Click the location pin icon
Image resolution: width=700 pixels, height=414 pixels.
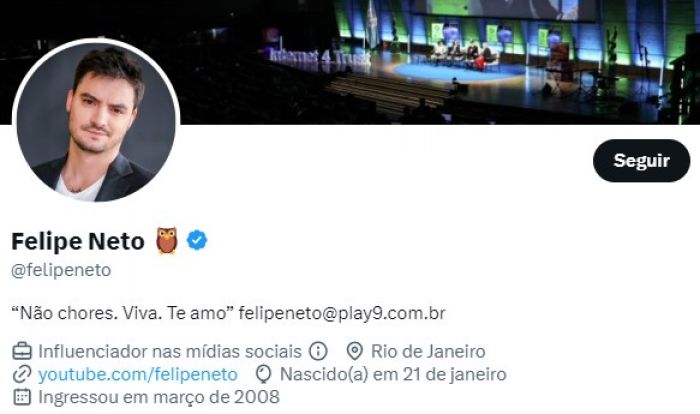354,351
